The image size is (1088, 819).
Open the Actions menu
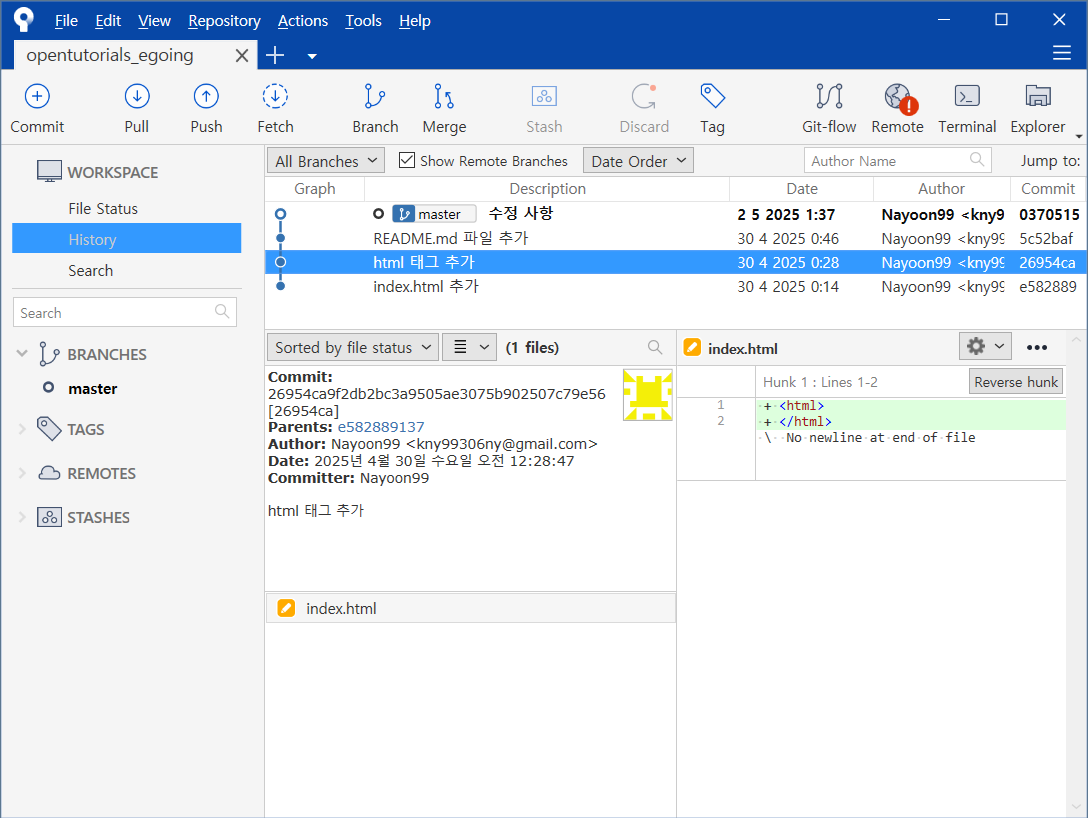pyautogui.click(x=303, y=21)
